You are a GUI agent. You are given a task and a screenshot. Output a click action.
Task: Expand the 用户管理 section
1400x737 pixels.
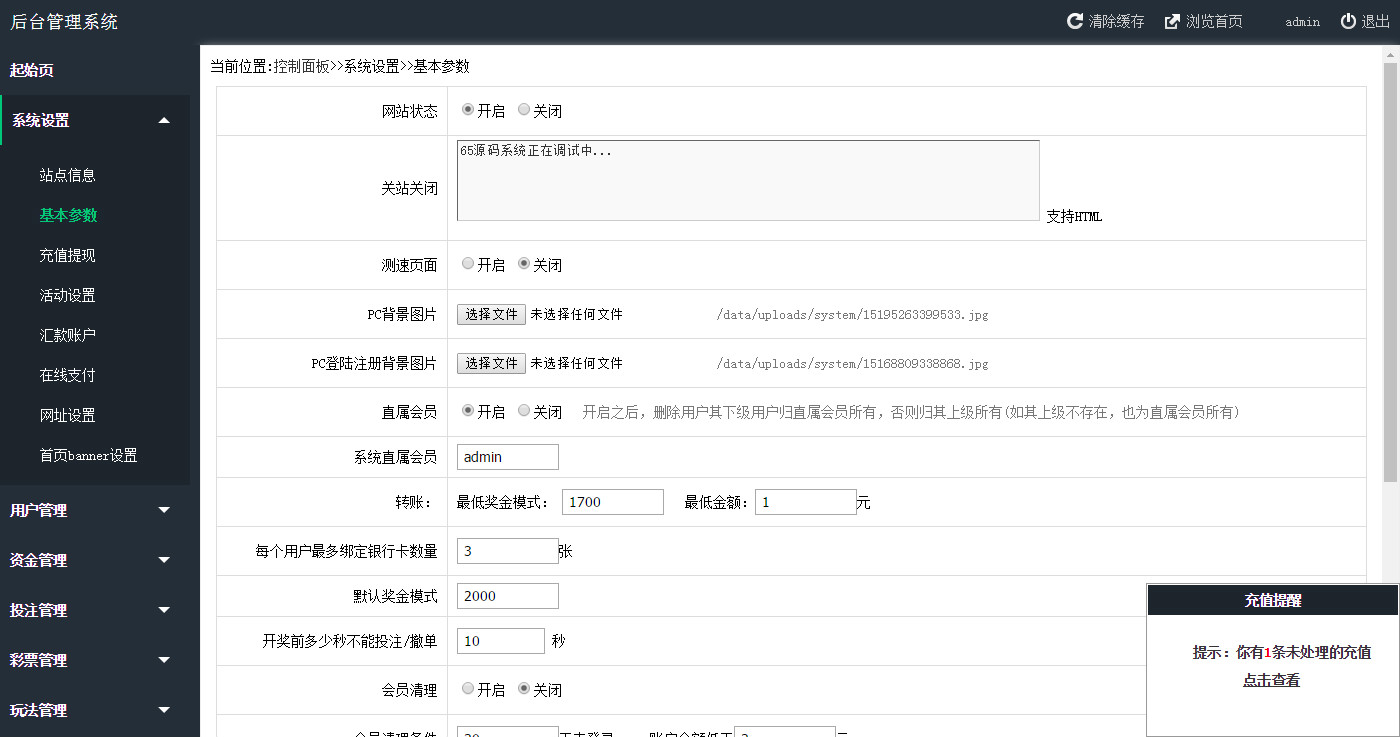[164, 510]
